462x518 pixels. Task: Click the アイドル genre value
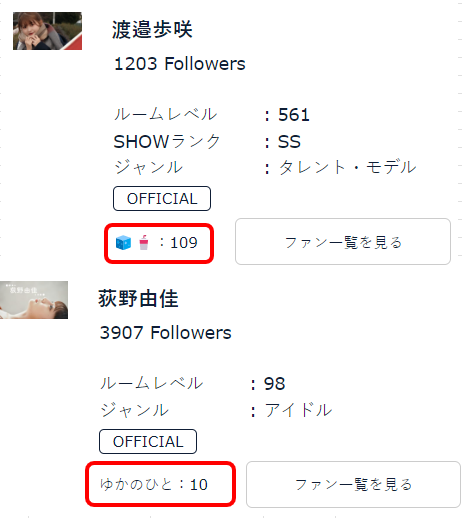[298, 410]
